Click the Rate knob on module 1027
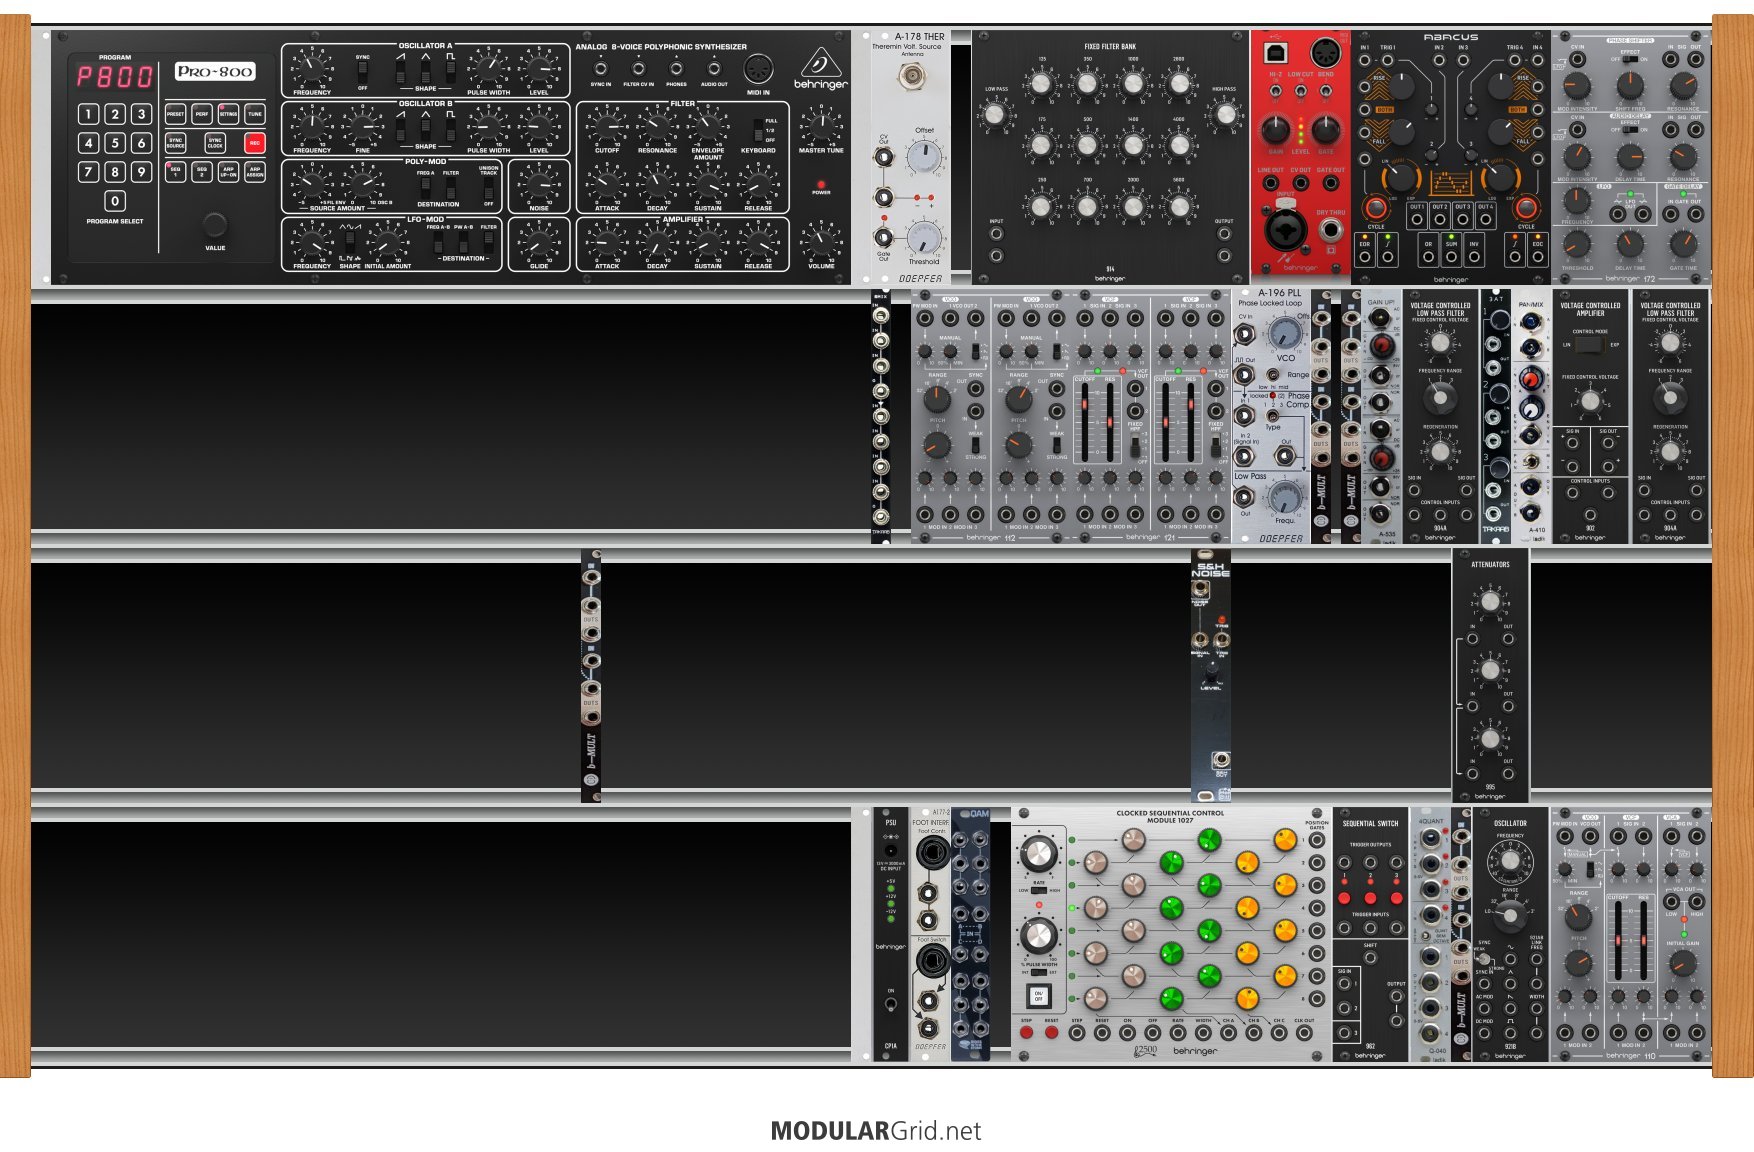 [x=1038, y=853]
